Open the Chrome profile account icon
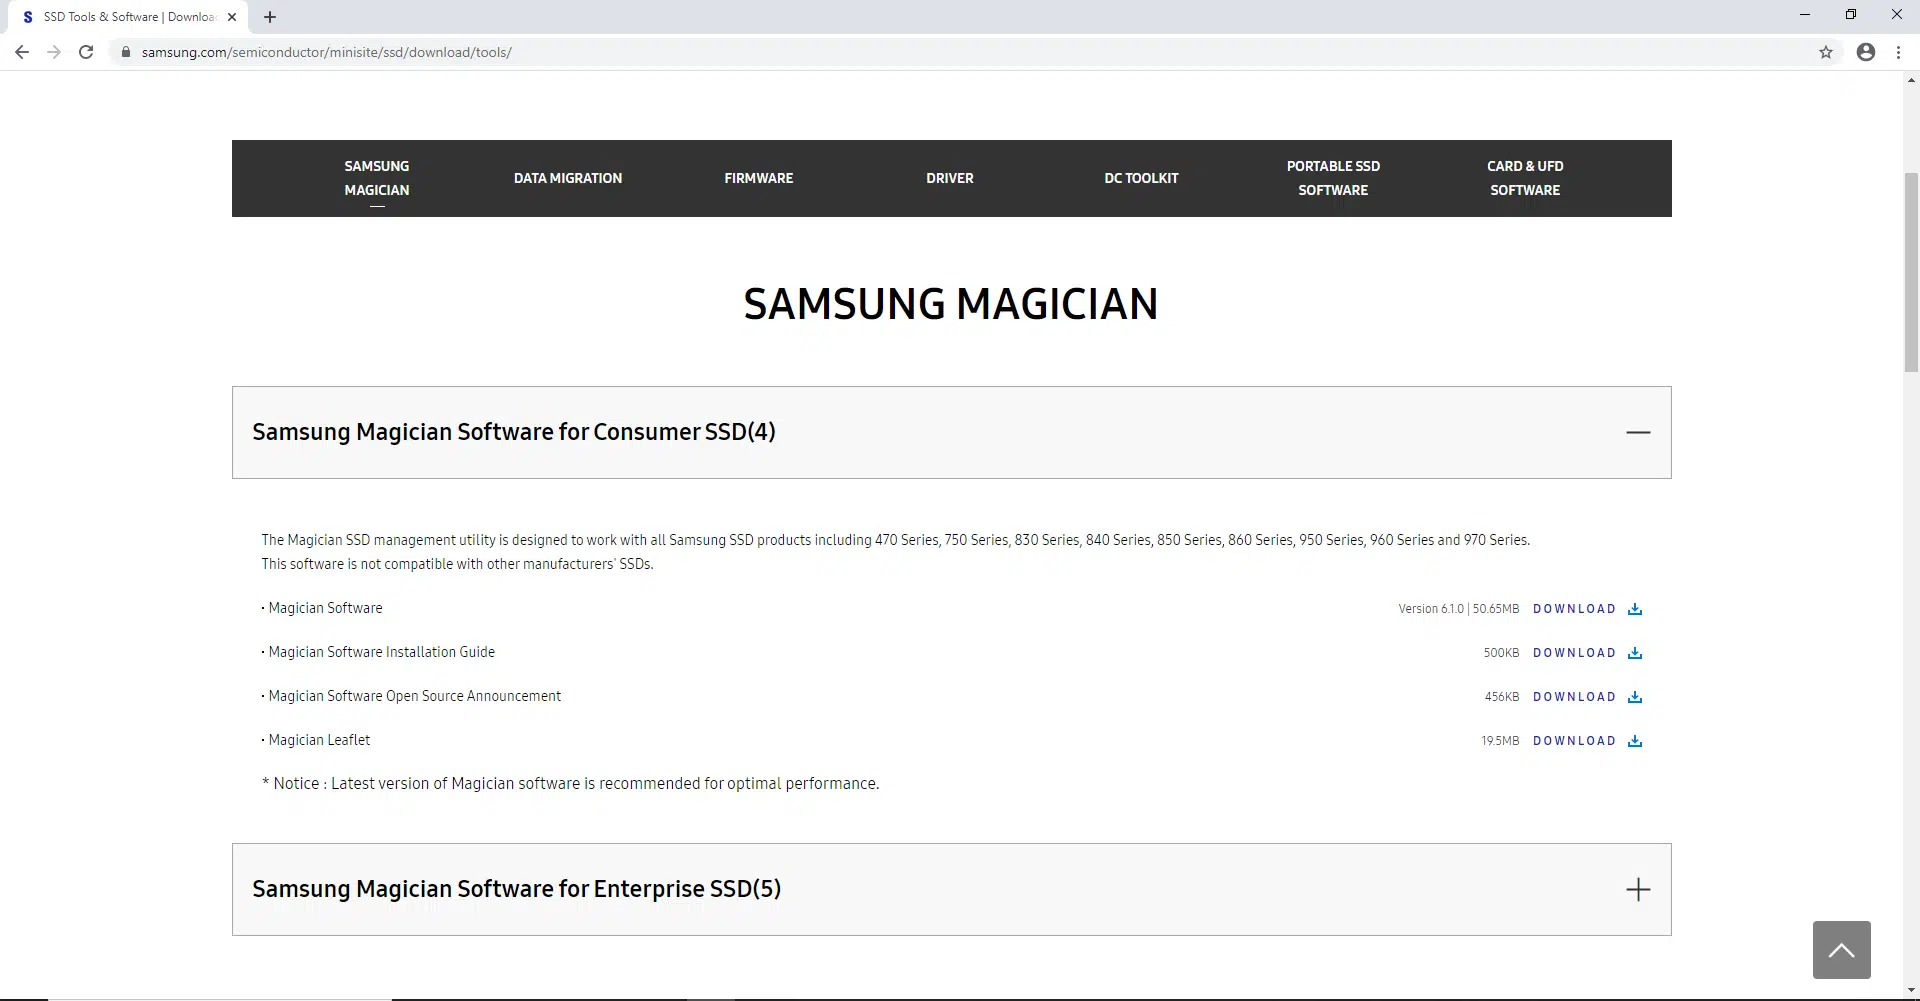The height and width of the screenshot is (1001, 1920). click(x=1866, y=52)
